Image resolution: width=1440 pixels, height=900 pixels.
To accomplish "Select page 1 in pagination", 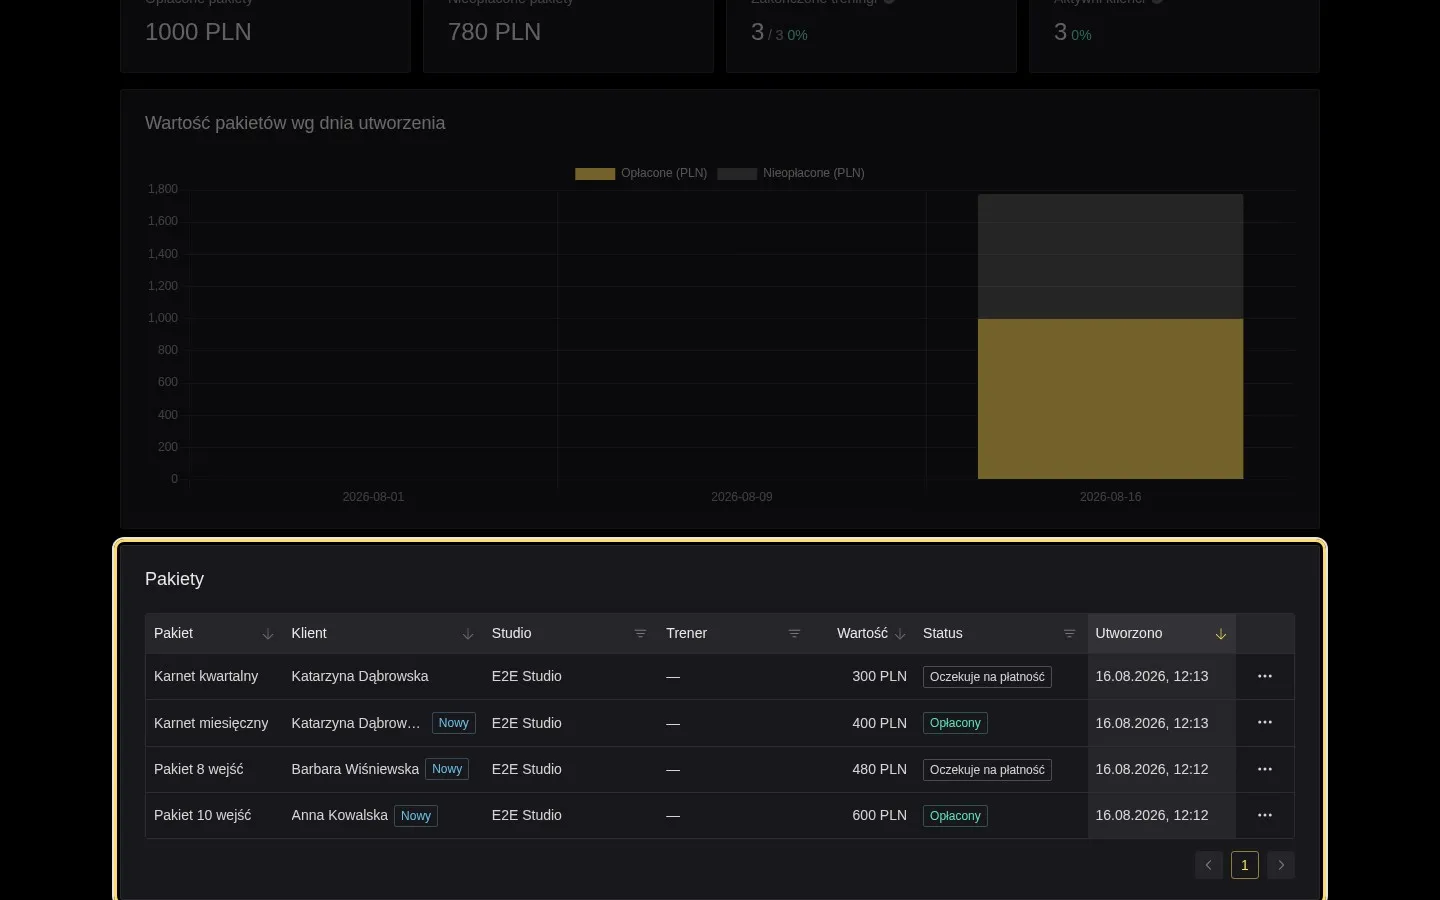I will pyautogui.click(x=1245, y=865).
